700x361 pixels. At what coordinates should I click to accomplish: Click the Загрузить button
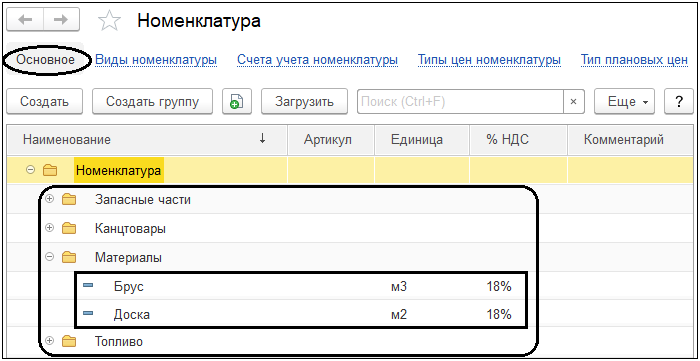[x=304, y=101]
